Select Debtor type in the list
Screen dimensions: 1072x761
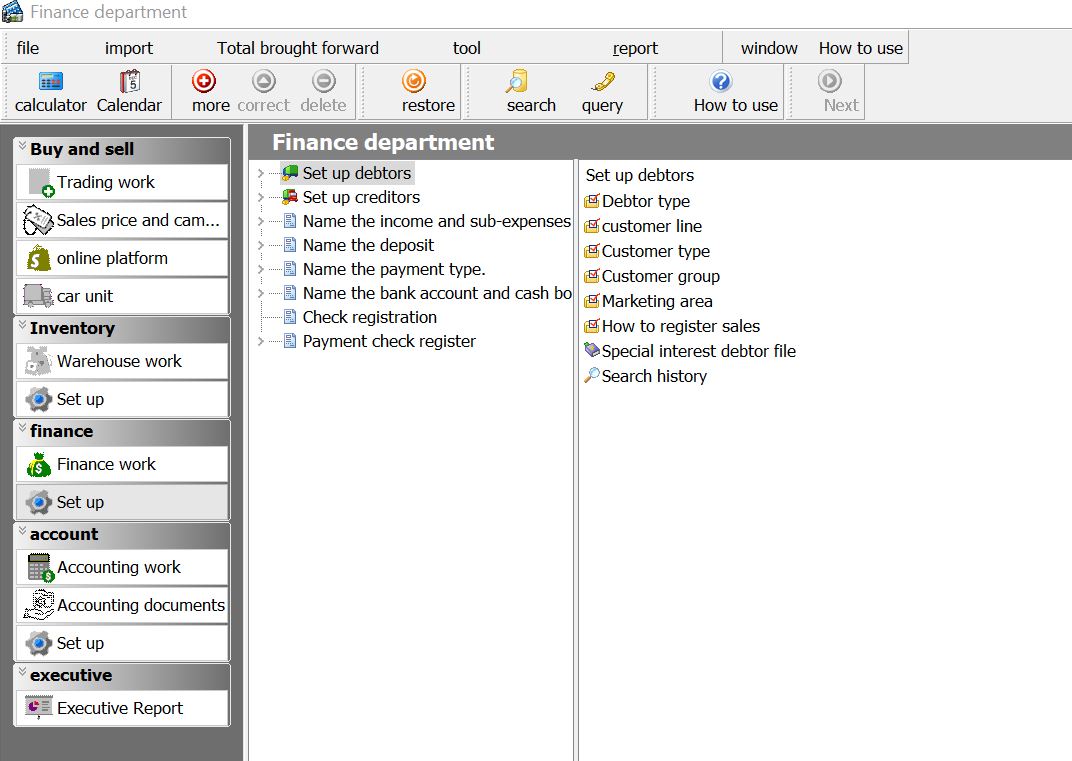point(645,201)
